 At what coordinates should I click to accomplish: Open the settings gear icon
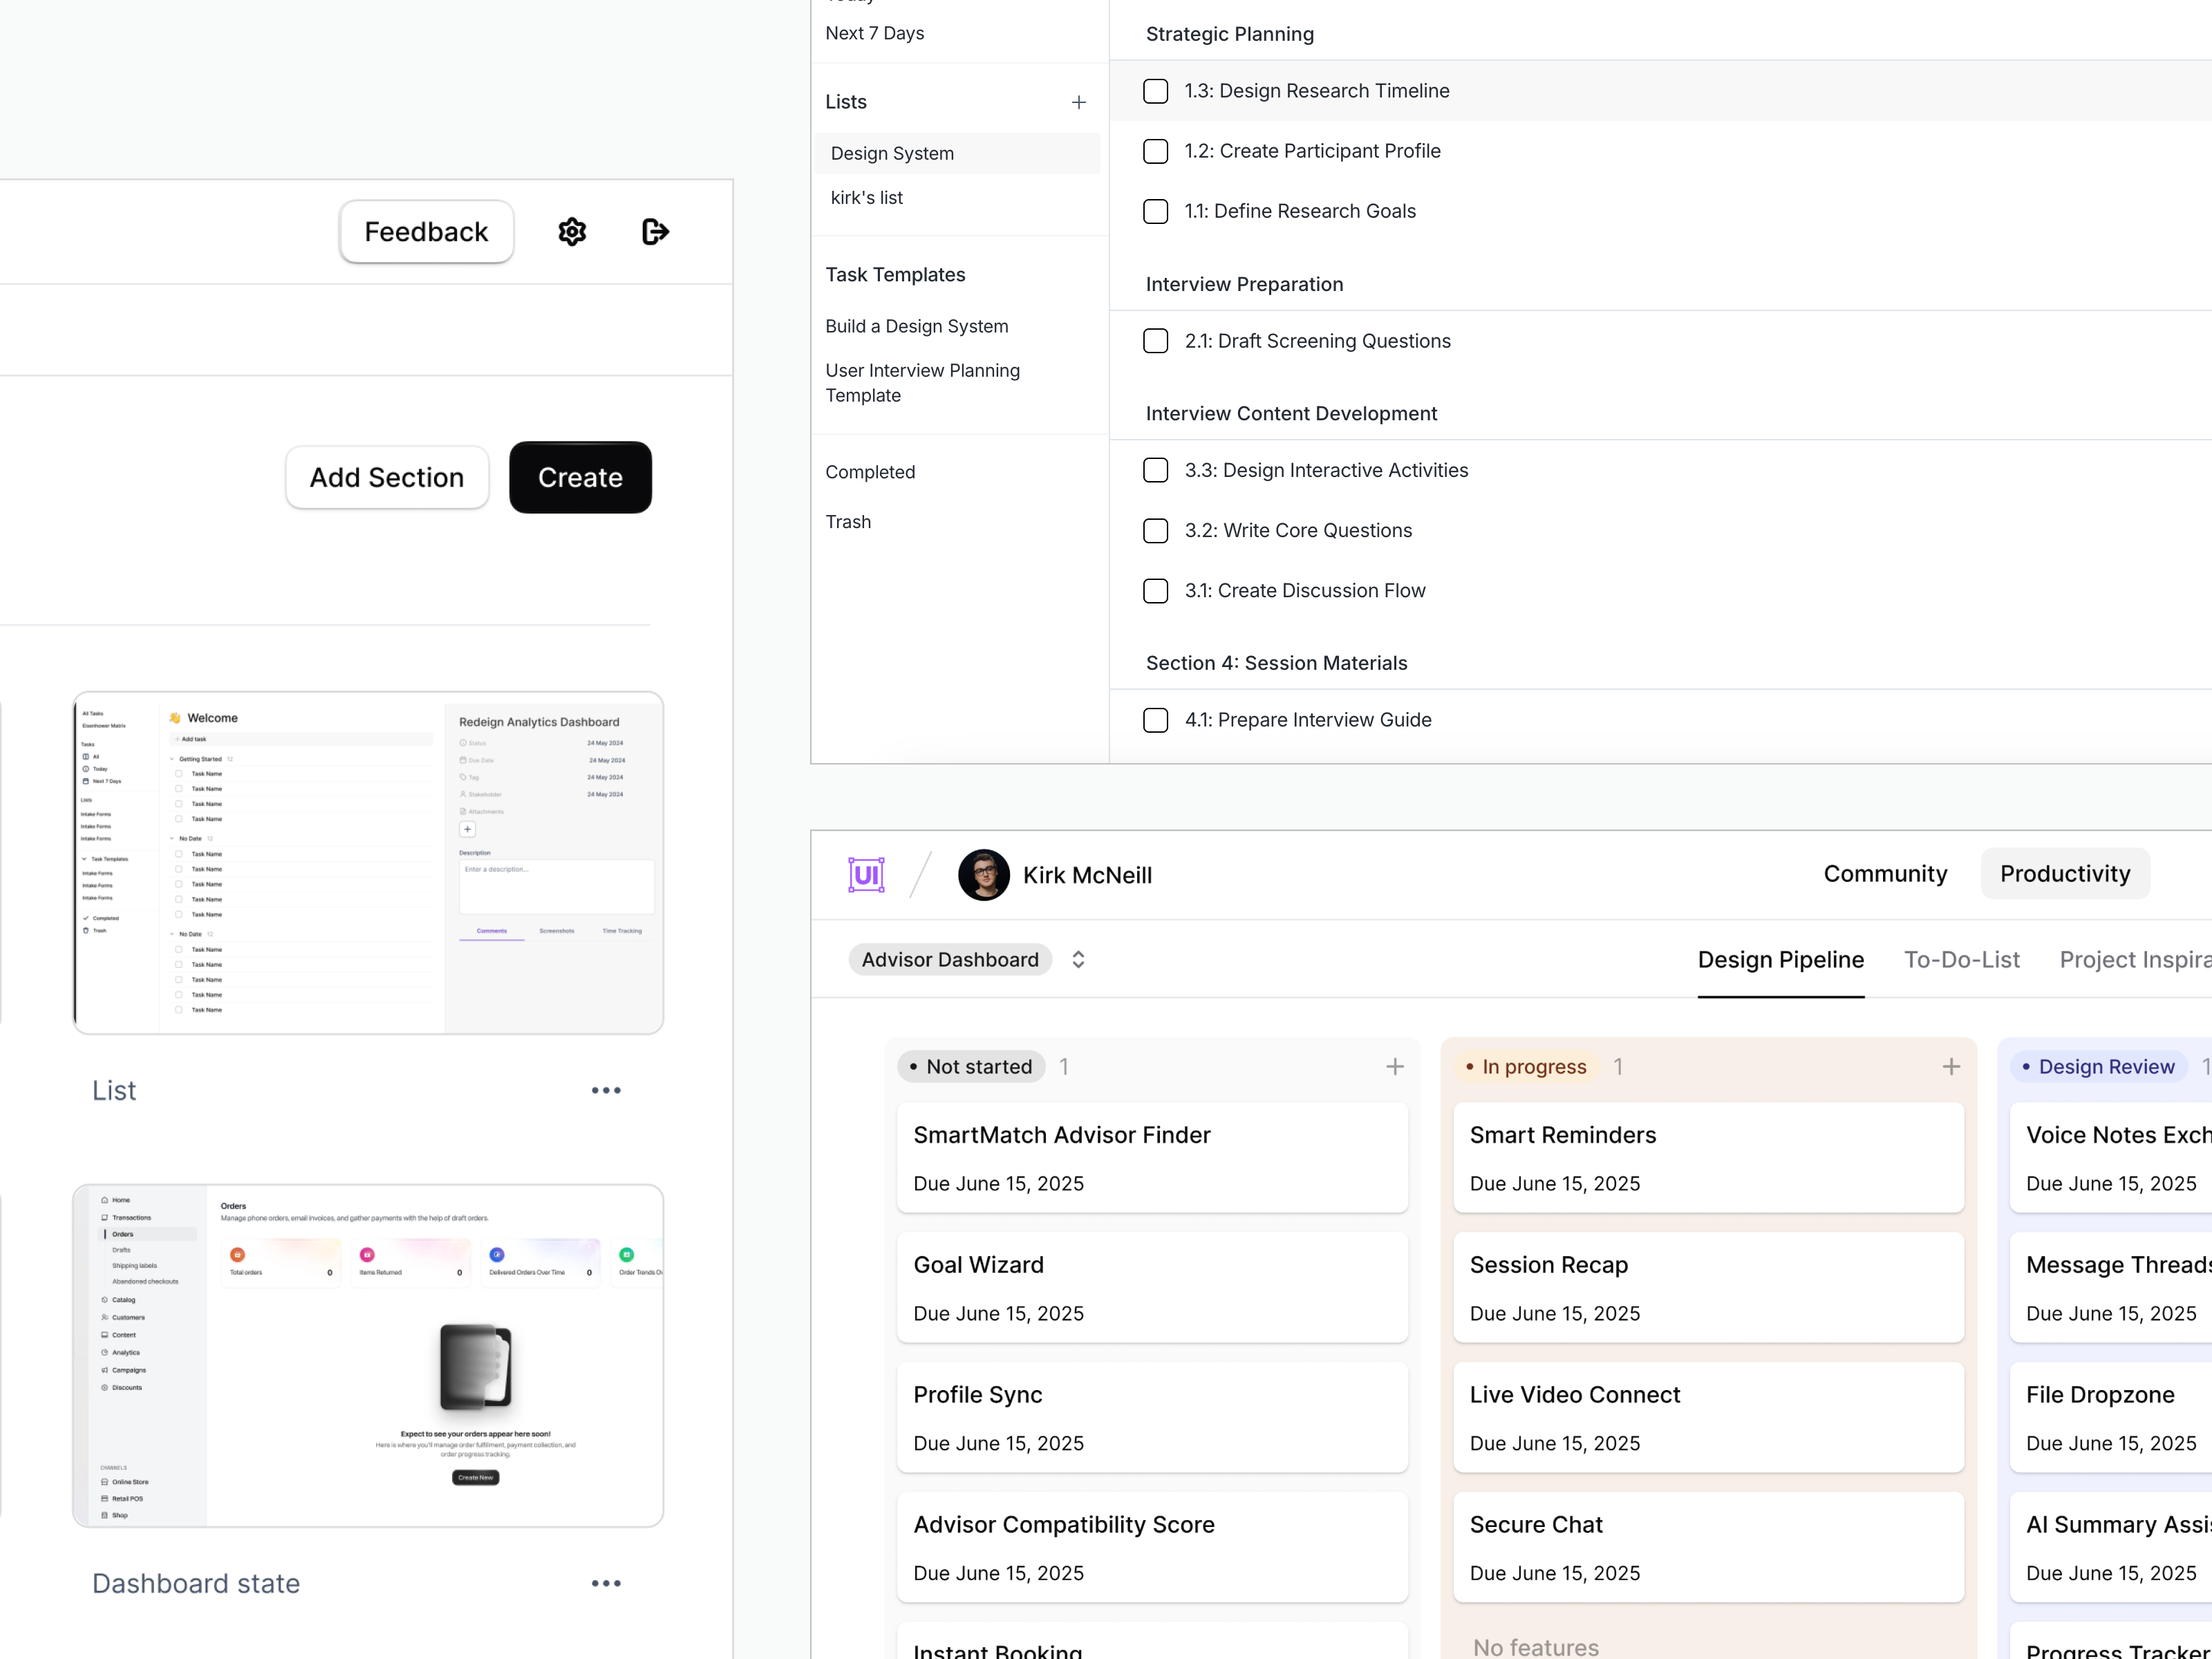tap(572, 232)
